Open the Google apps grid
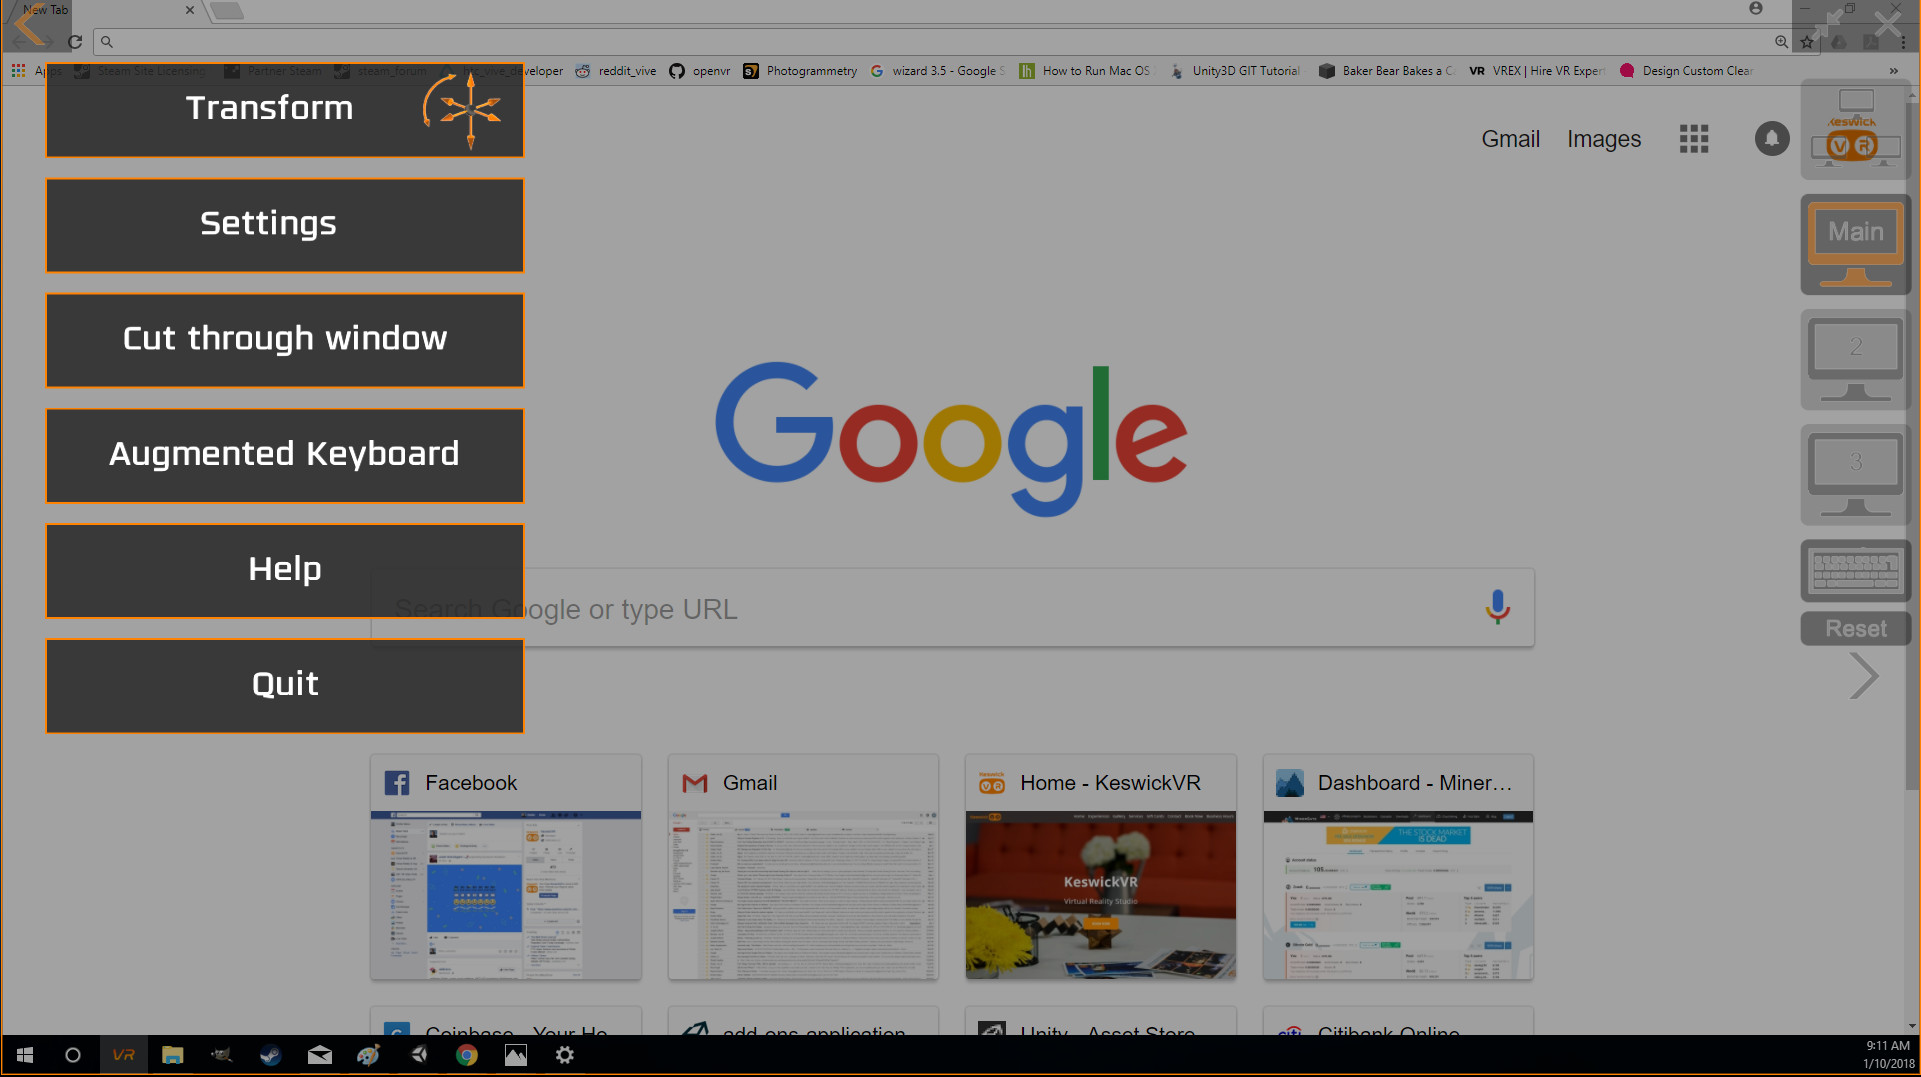The height and width of the screenshot is (1077, 1921). pos(1693,139)
